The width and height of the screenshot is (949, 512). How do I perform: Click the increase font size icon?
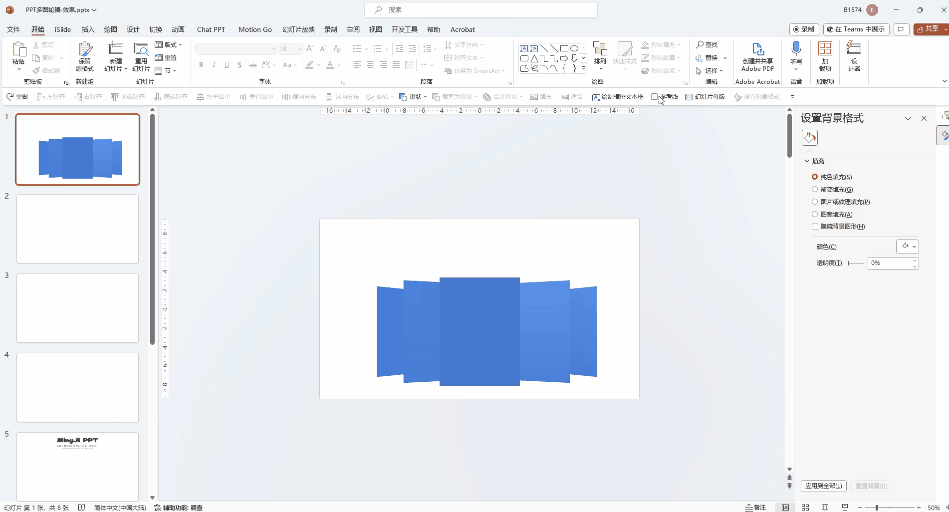(x=310, y=48)
